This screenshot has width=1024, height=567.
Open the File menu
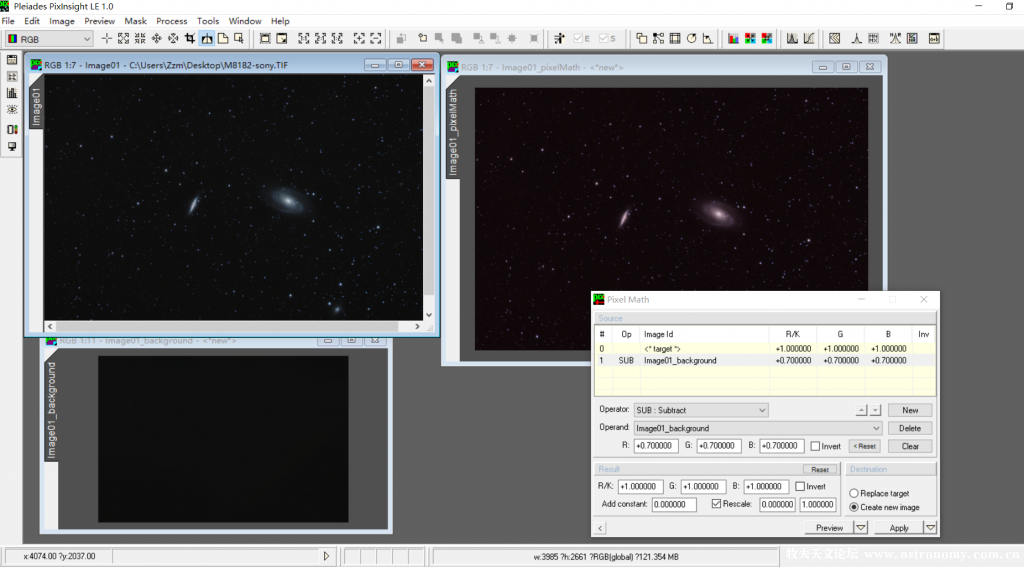[8, 21]
